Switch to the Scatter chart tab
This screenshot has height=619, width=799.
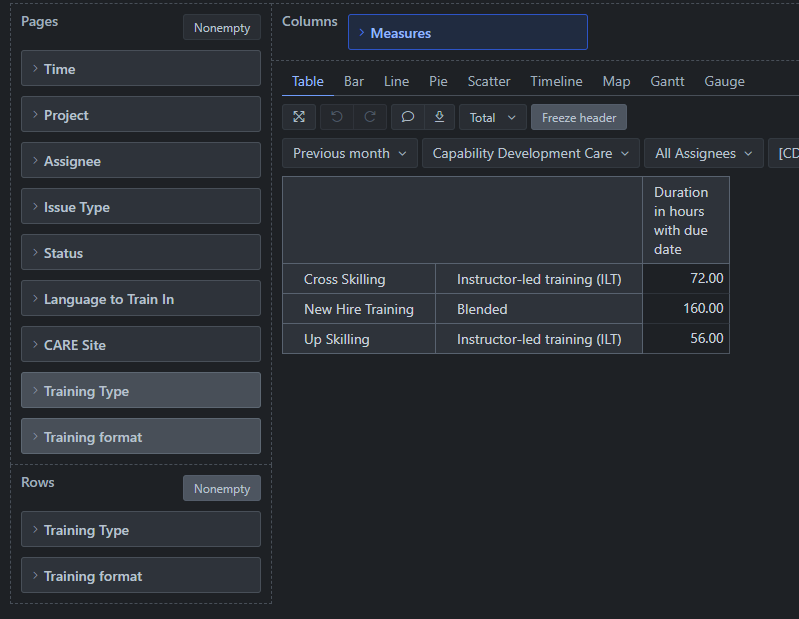click(489, 82)
